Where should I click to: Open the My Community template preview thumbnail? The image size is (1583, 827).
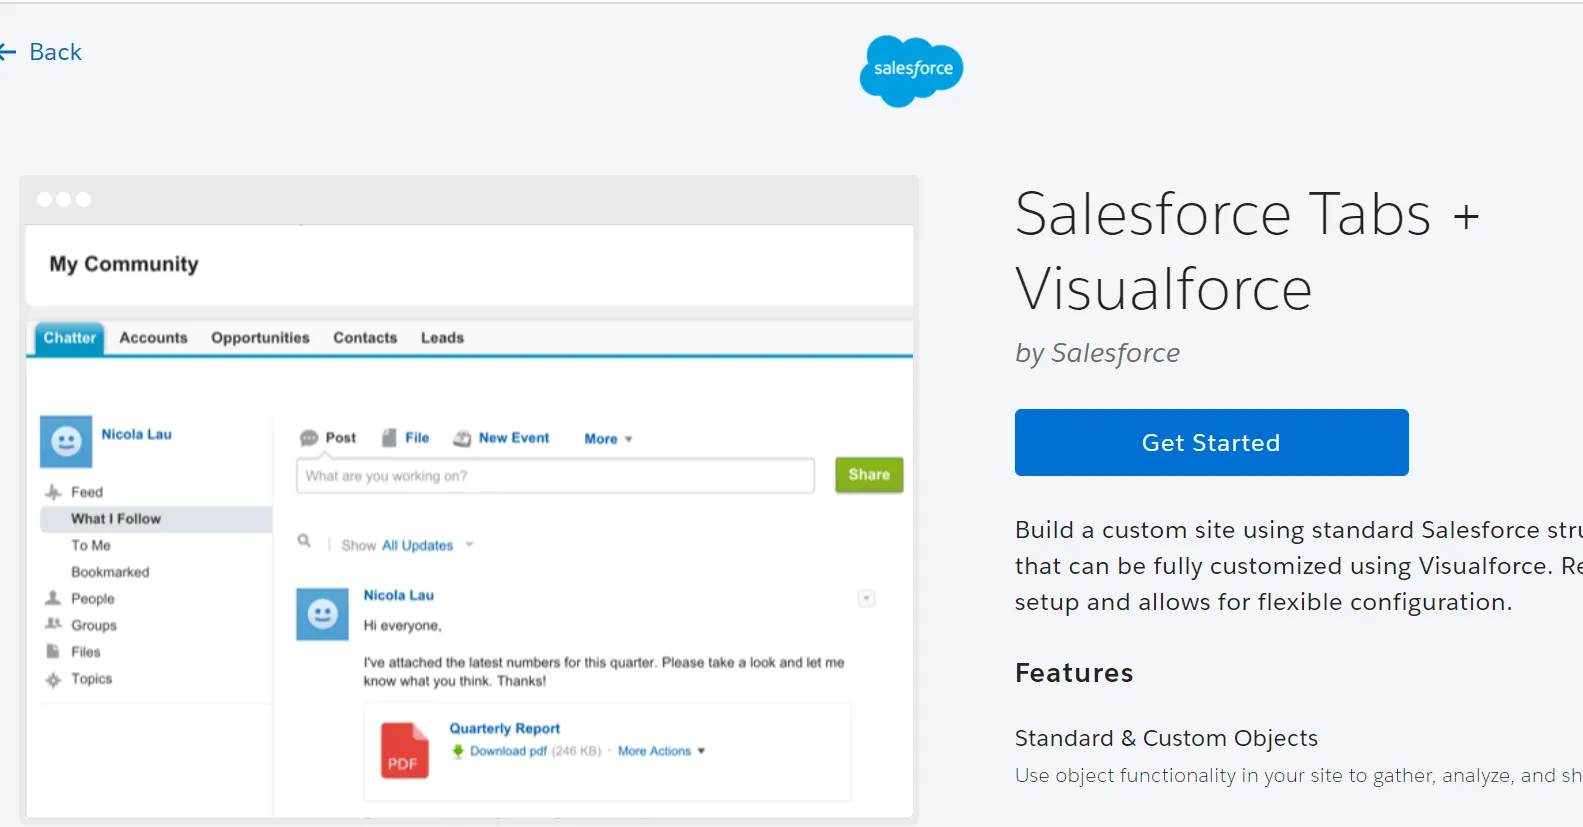click(469, 500)
